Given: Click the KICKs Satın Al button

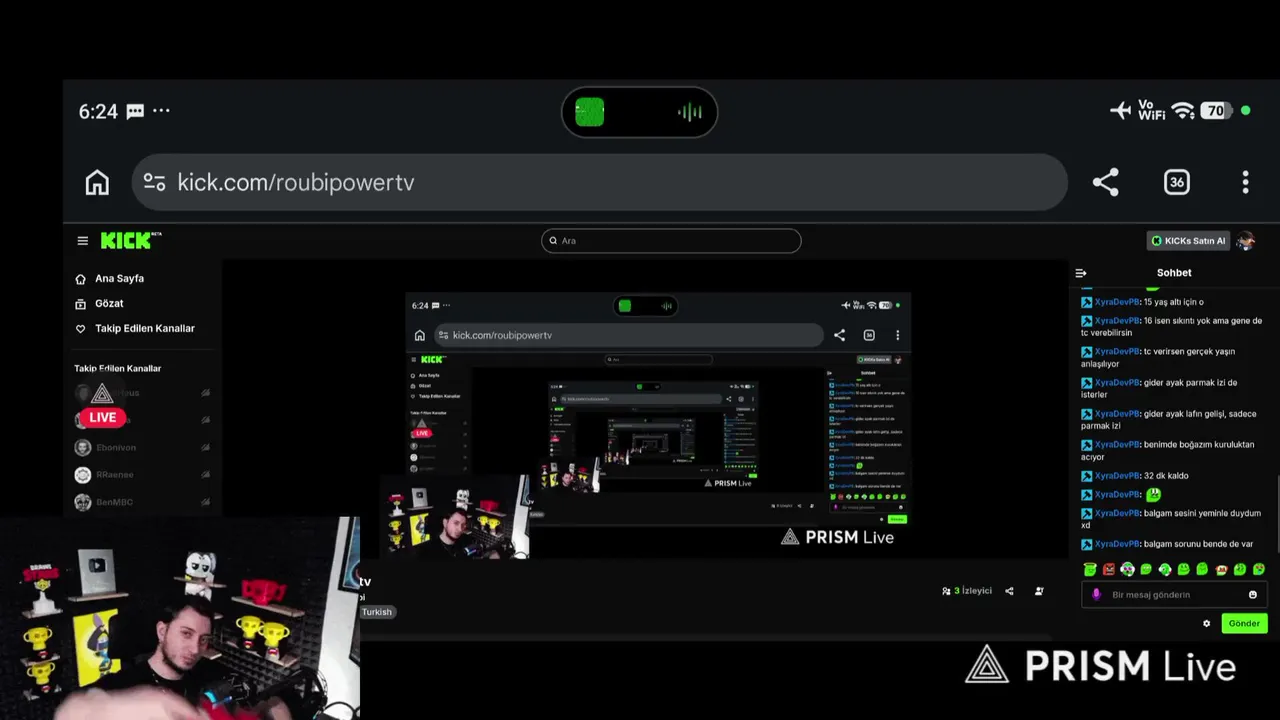Looking at the screenshot, I should [x=1188, y=240].
